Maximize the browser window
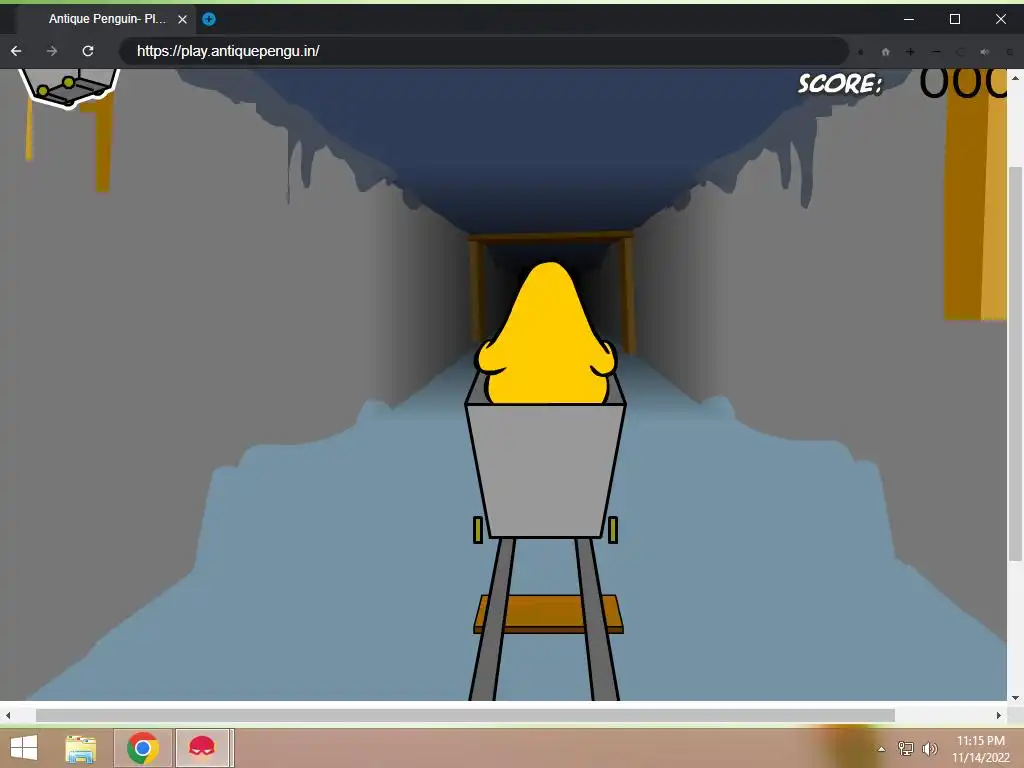The width and height of the screenshot is (1024, 768). pyautogui.click(x=955, y=19)
